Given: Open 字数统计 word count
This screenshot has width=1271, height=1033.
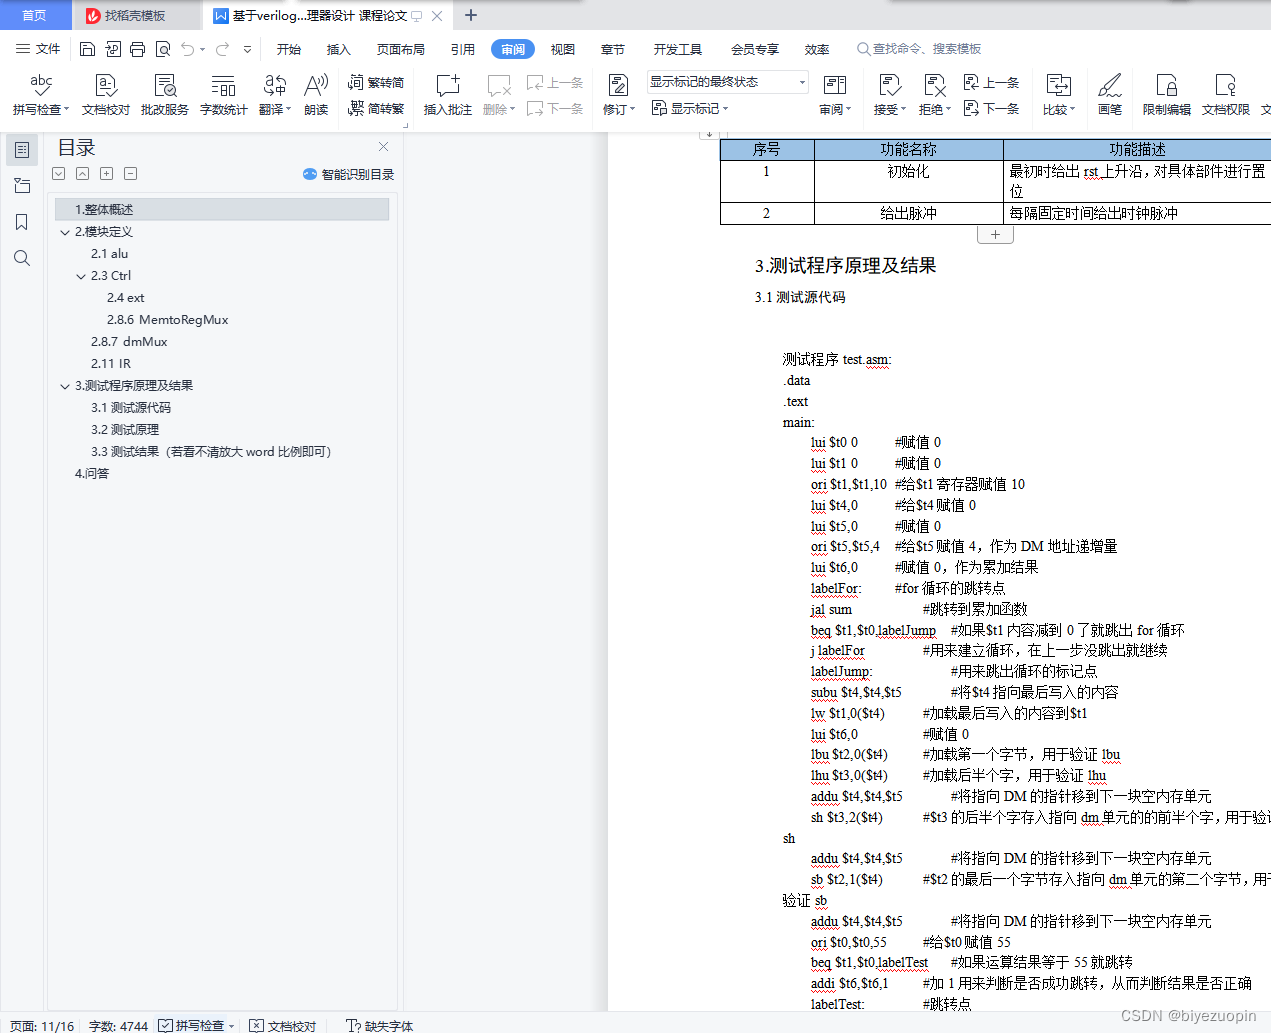Looking at the screenshot, I should point(224,95).
